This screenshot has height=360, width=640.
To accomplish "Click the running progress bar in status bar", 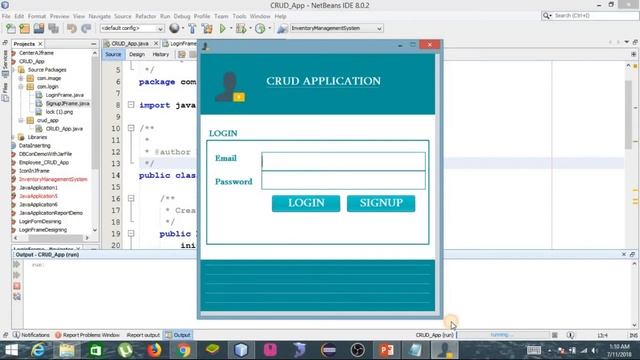I will click(x=503, y=335).
